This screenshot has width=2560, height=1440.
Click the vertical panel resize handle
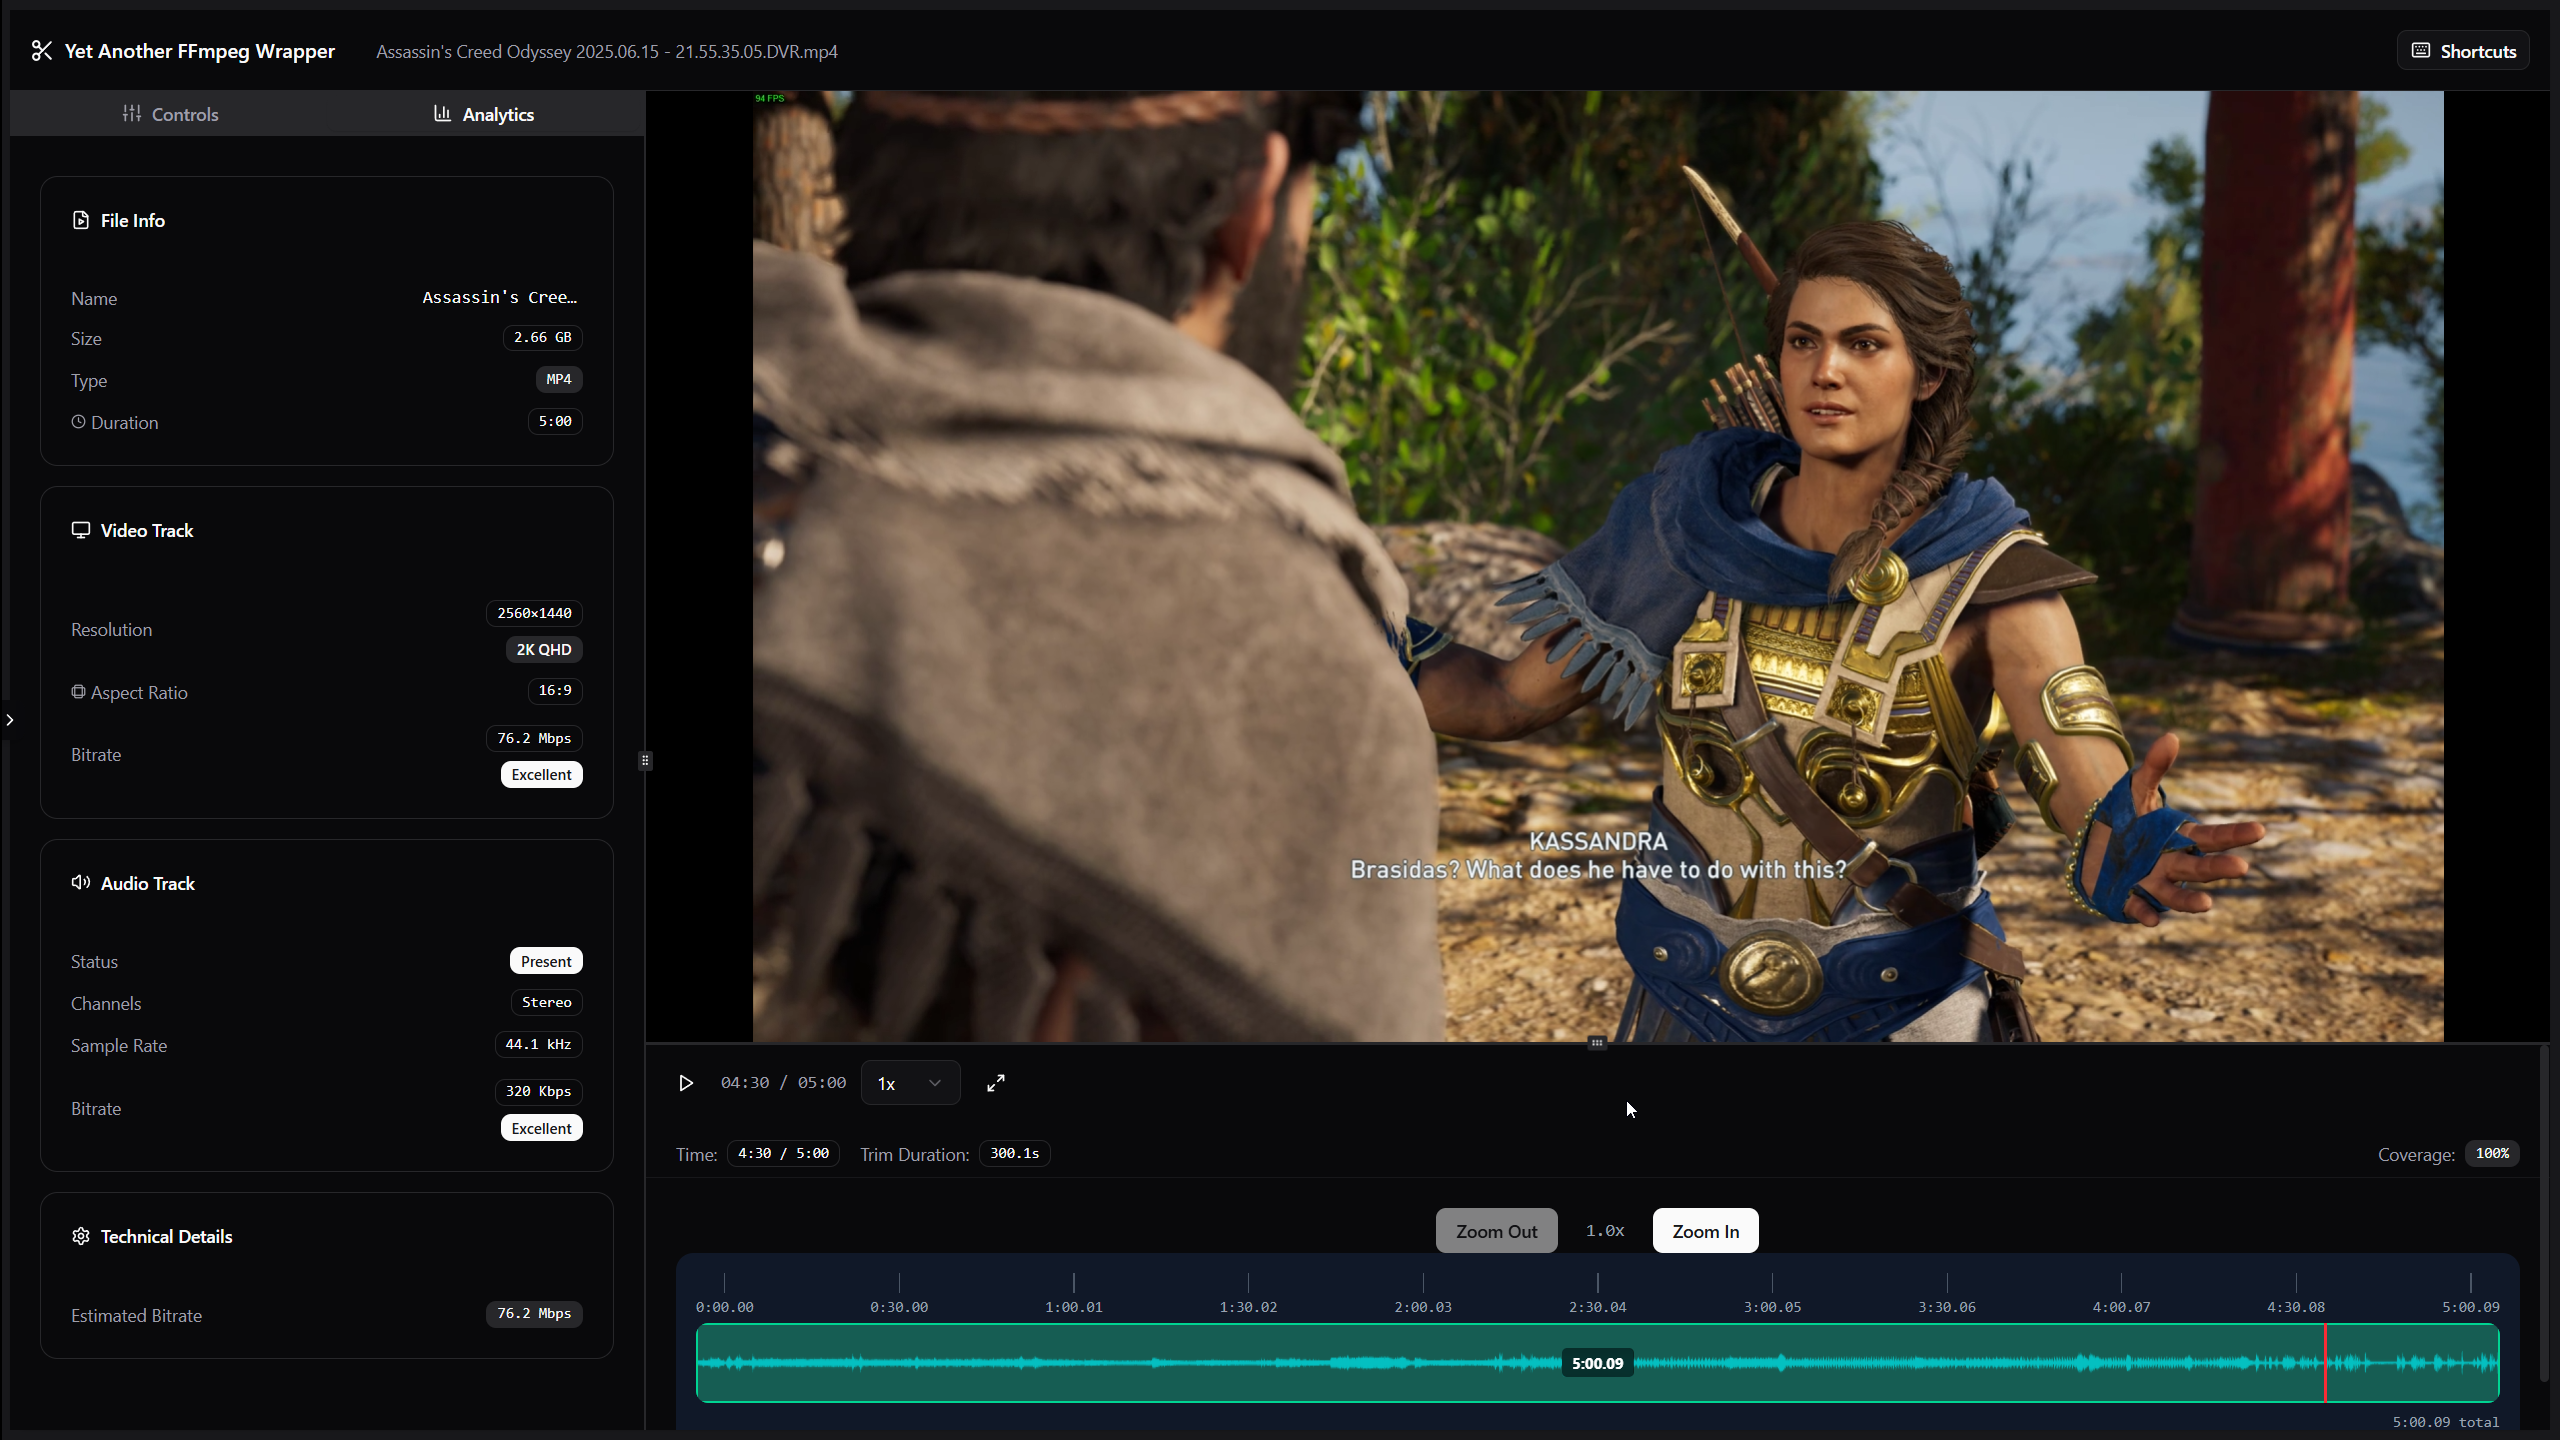pos(645,760)
